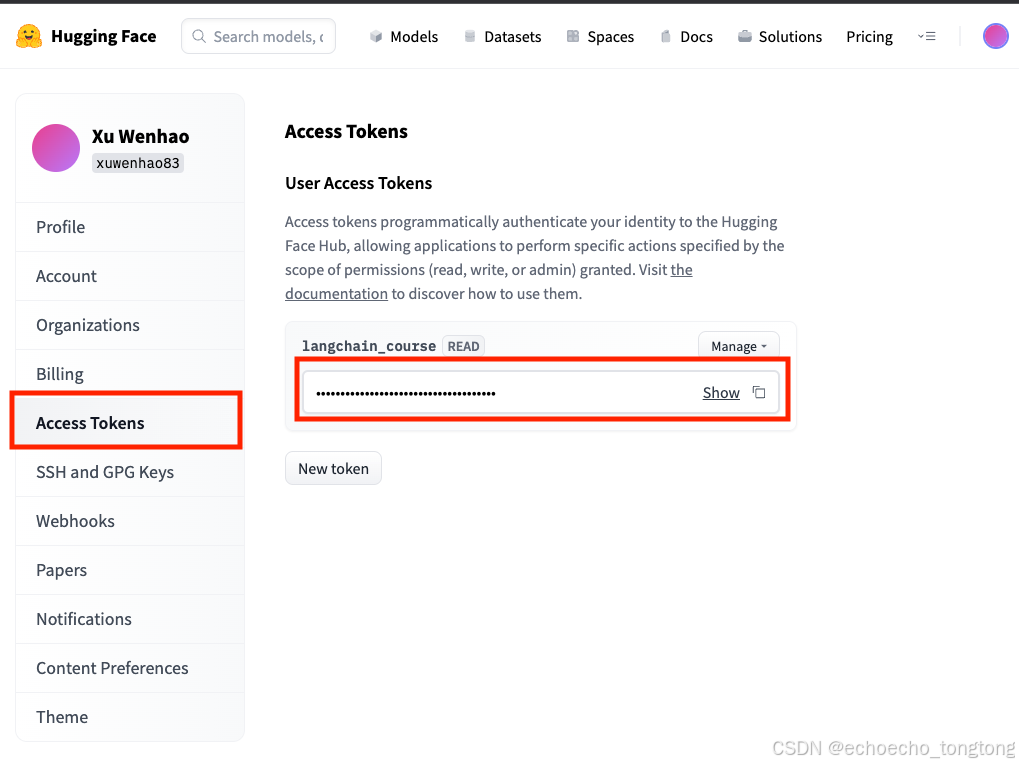This screenshot has width=1019, height=766.
Task: Click the Datasets icon in navigation
Action: point(470,36)
